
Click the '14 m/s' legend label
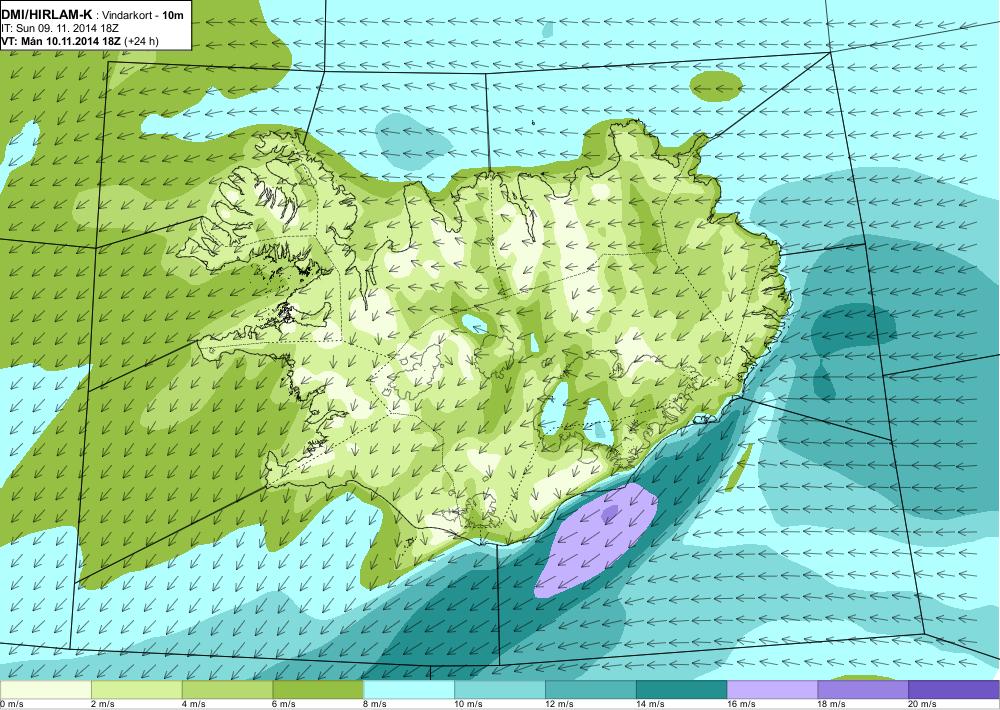(651, 704)
